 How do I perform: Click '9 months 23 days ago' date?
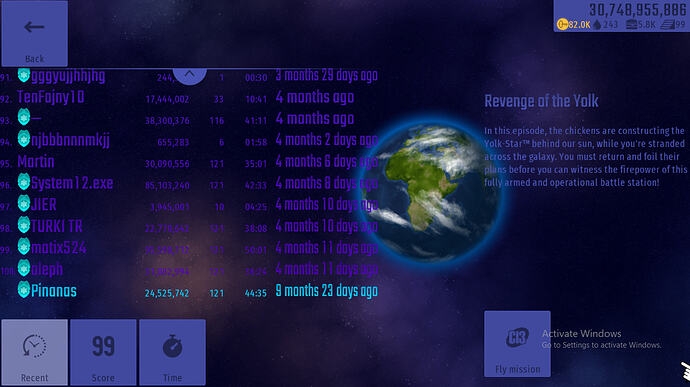tap(327, 291)
